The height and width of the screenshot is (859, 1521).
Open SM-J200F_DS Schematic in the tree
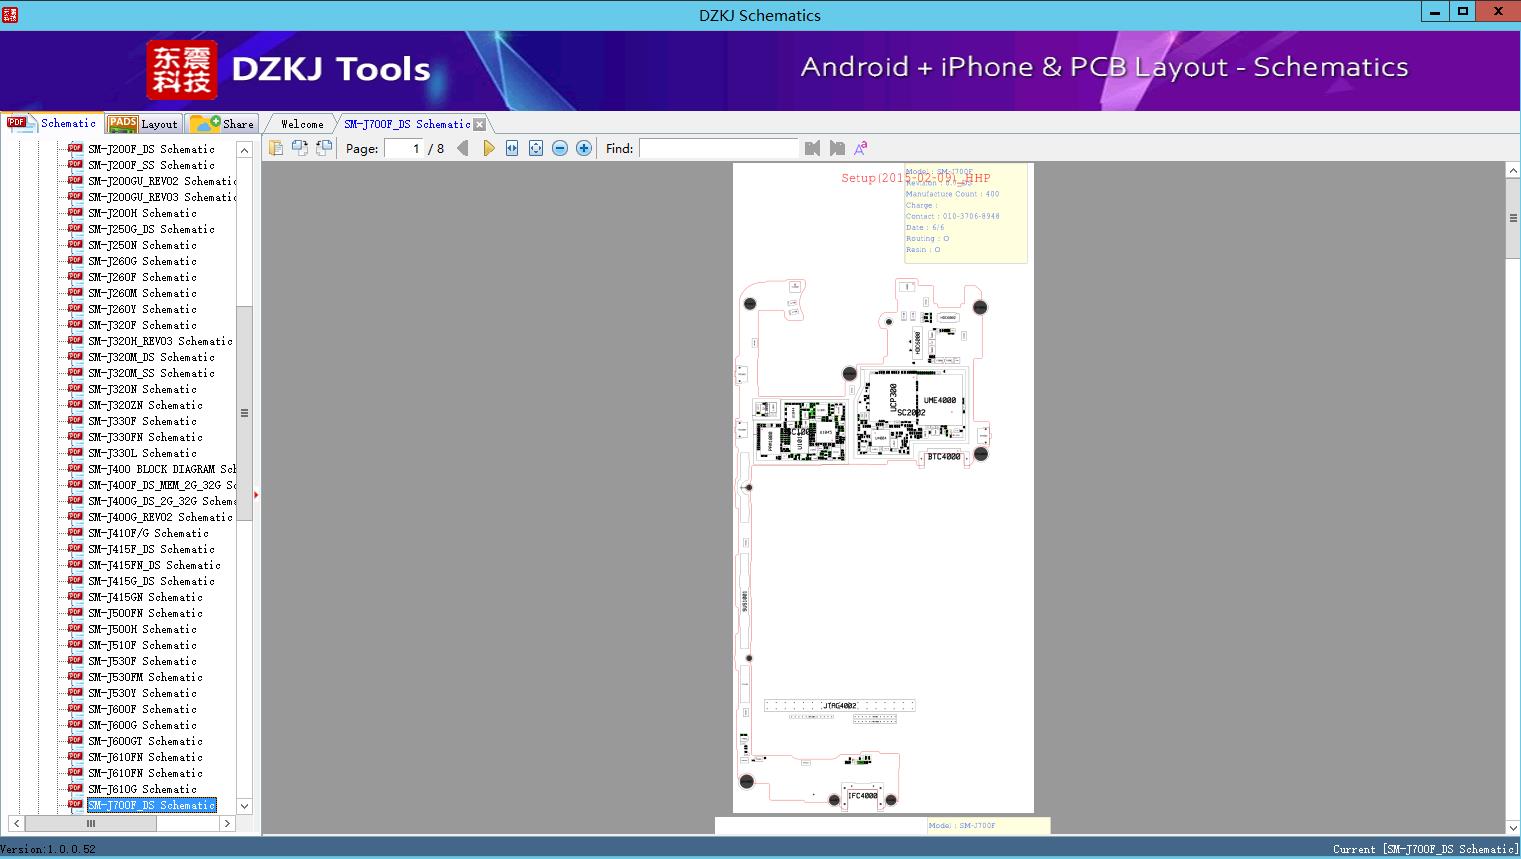coord(151,149)
